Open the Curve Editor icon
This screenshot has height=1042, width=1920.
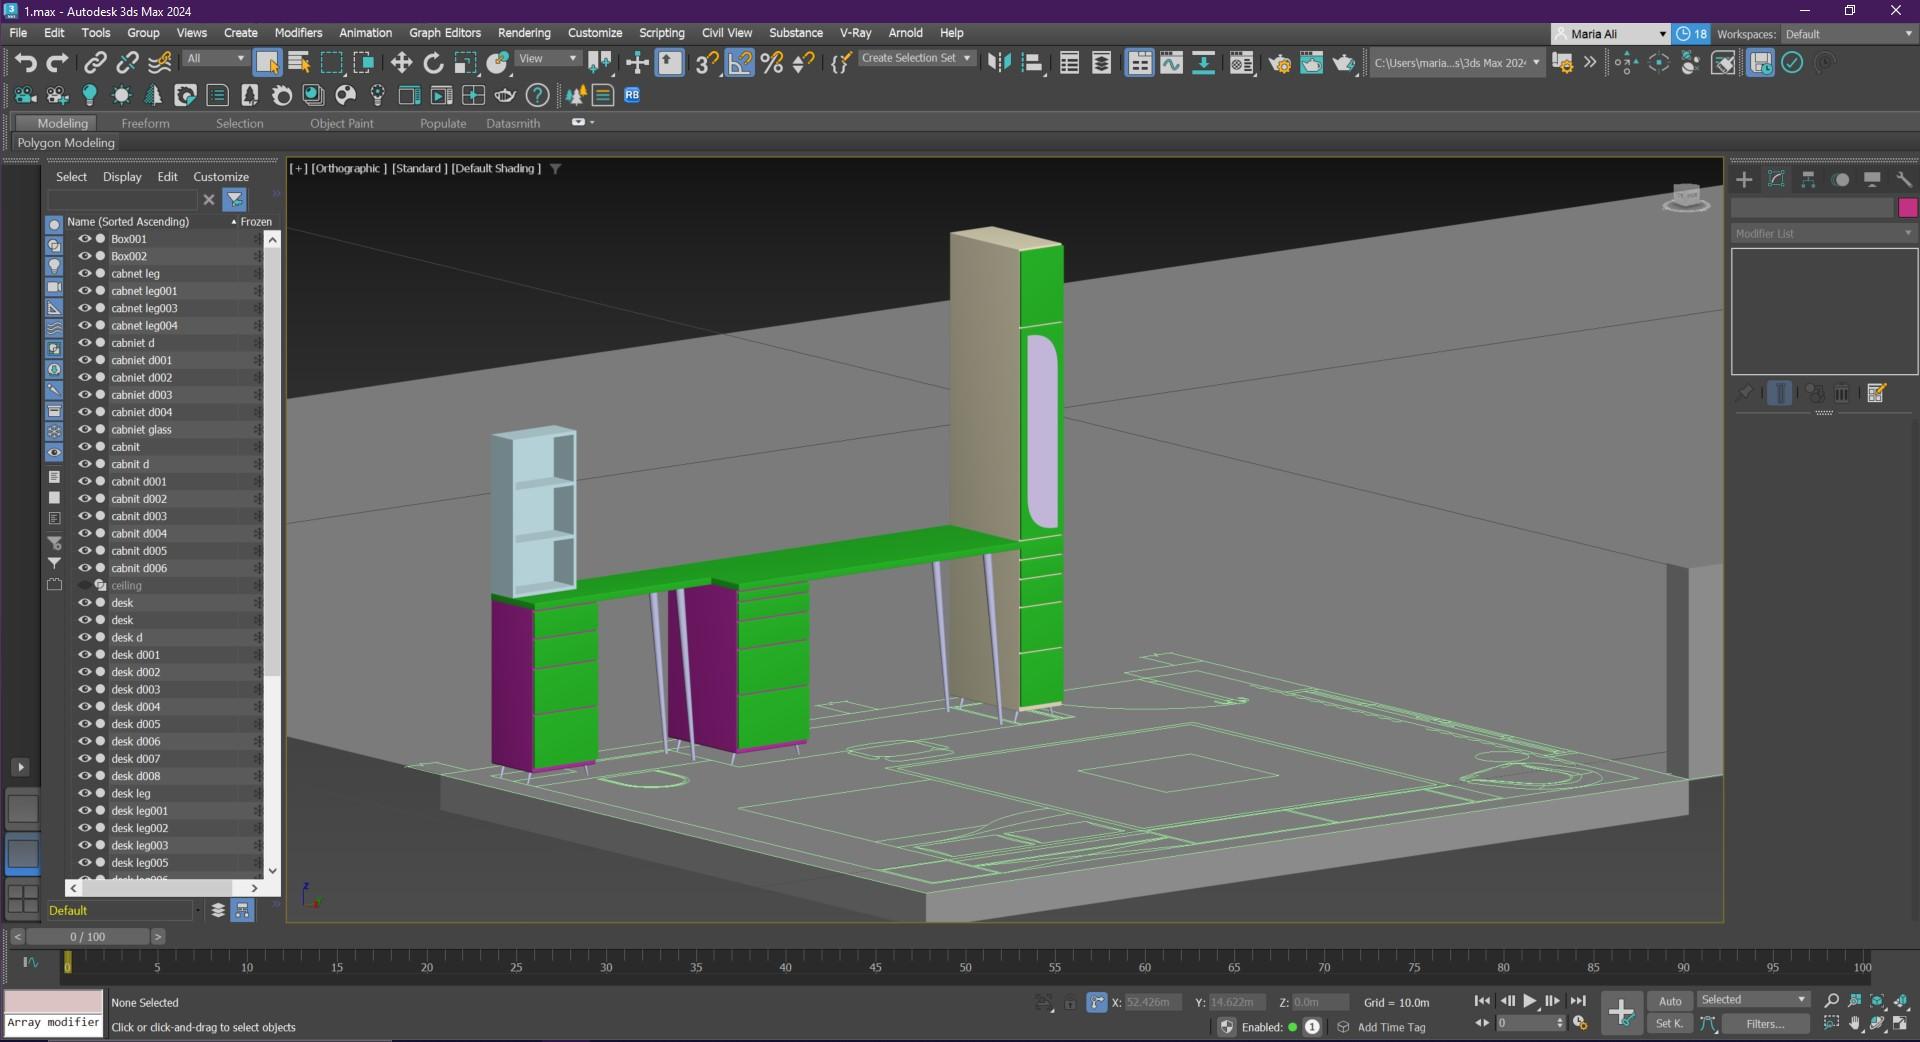(1171, 63)
